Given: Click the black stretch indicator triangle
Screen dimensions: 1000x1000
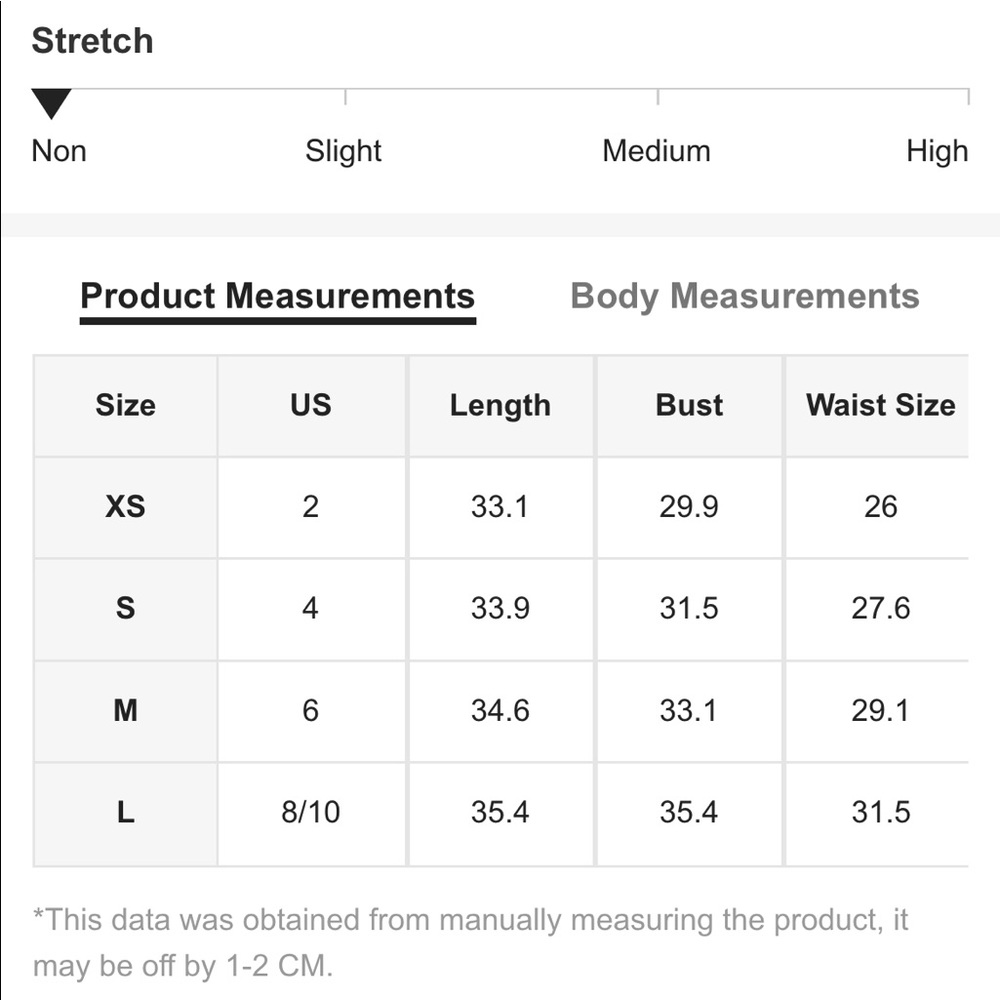Looking at the screenshot, I should pyautogui.click(x=51, y=102).
